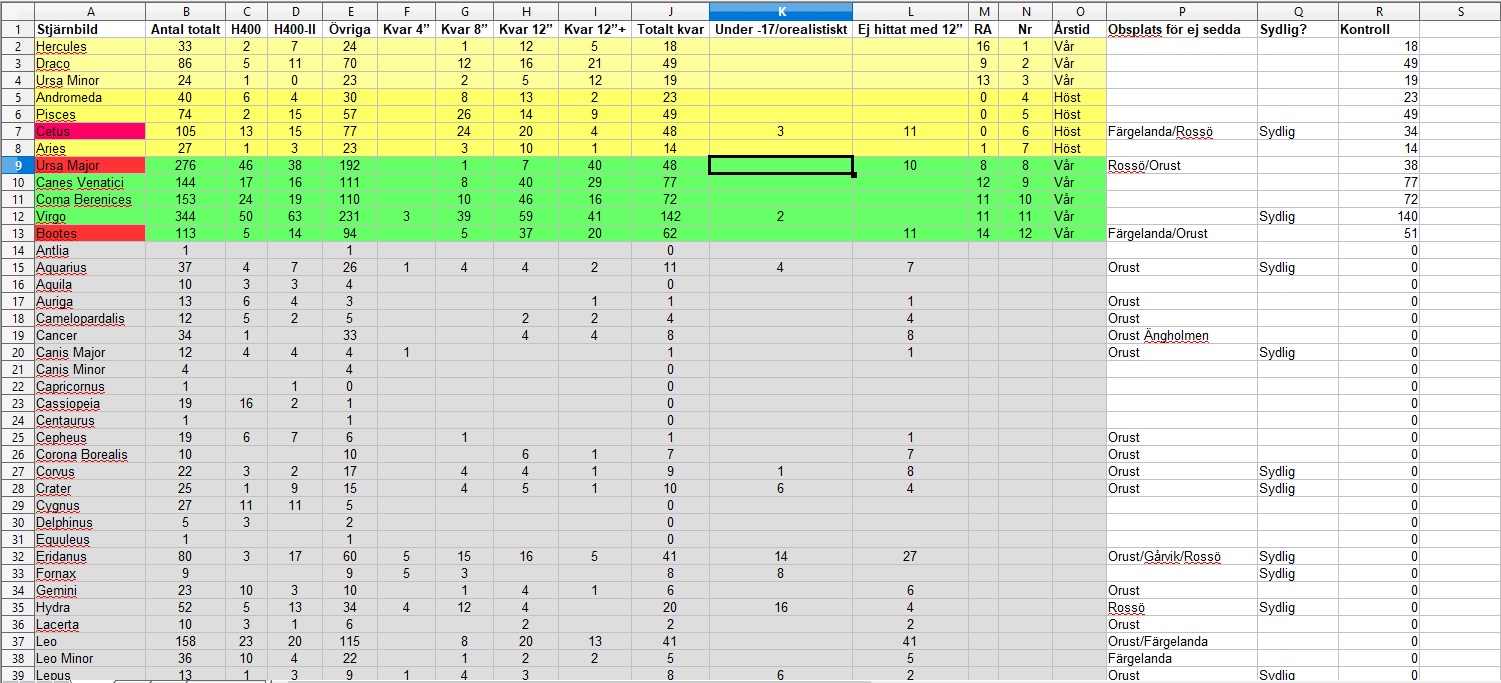This screenshot has height=683, width=1501.
Task: Click the 'Färgelanda/Rossö' cell in Cetus row
Action: click(1181, 131)
